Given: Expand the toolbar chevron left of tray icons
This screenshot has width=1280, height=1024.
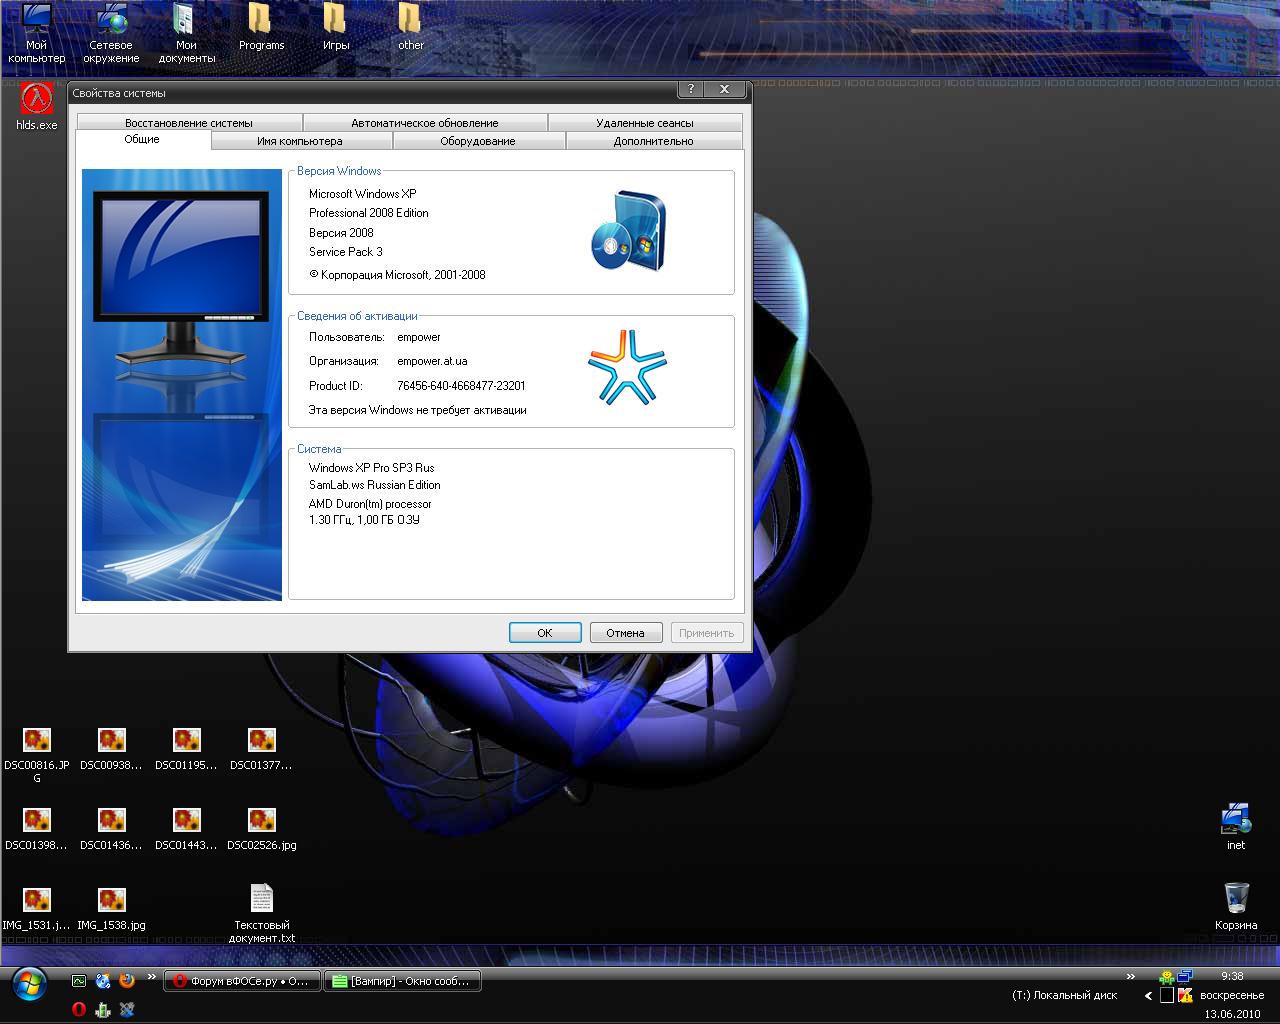Looking at the screenshot, I should [x=1131, y=977].
